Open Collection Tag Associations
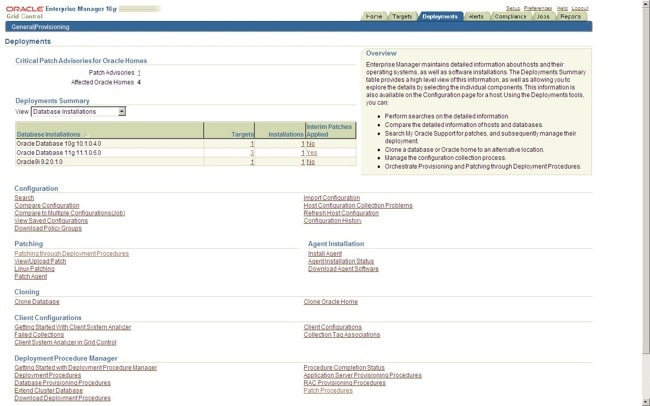 342,334
